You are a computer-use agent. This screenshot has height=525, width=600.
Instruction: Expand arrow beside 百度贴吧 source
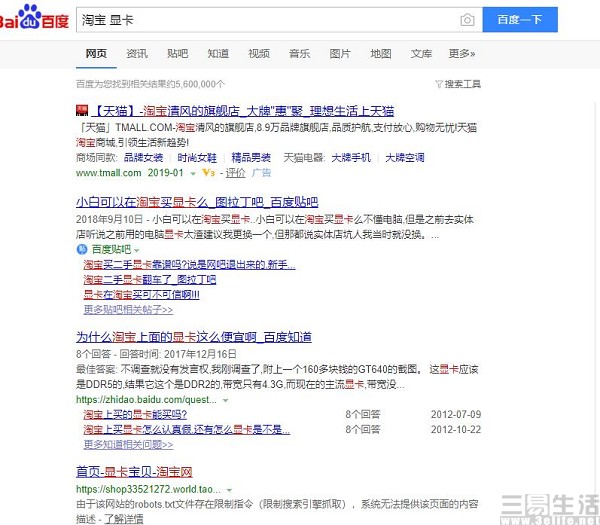coord(137,250)
